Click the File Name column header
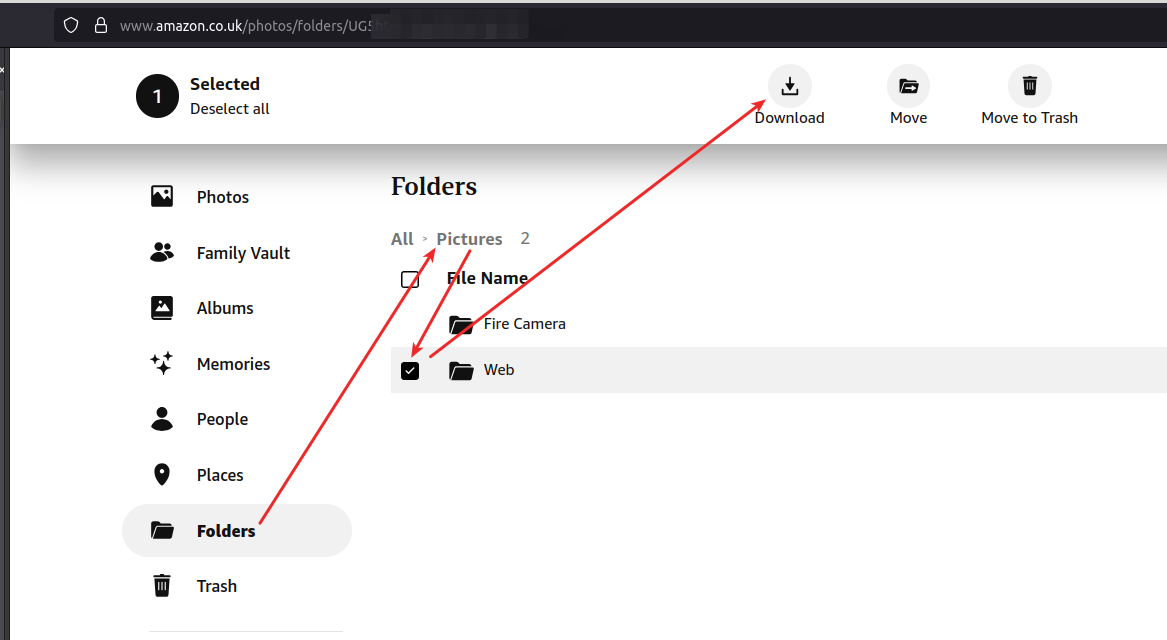Screen dimensions: 1167x640 (487, 278)
